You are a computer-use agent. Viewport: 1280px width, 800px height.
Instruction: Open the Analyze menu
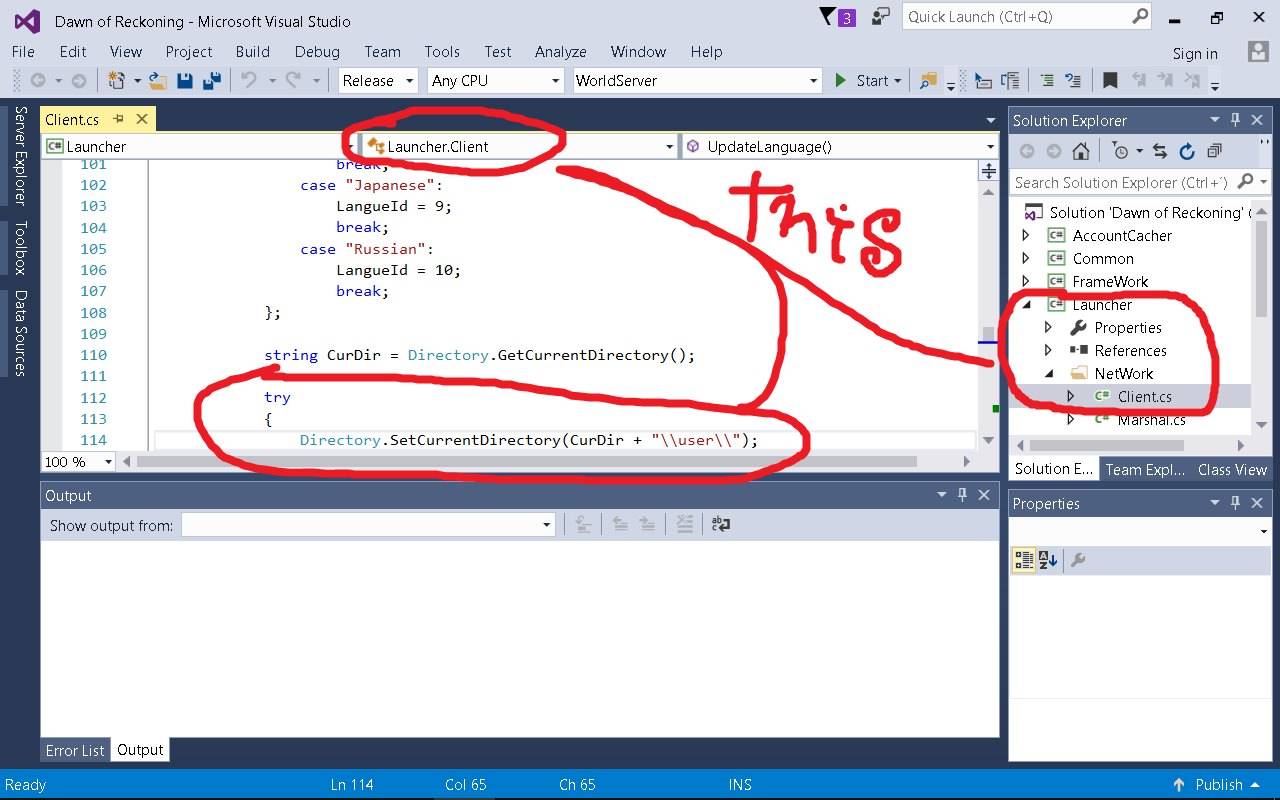pos(561,51)
